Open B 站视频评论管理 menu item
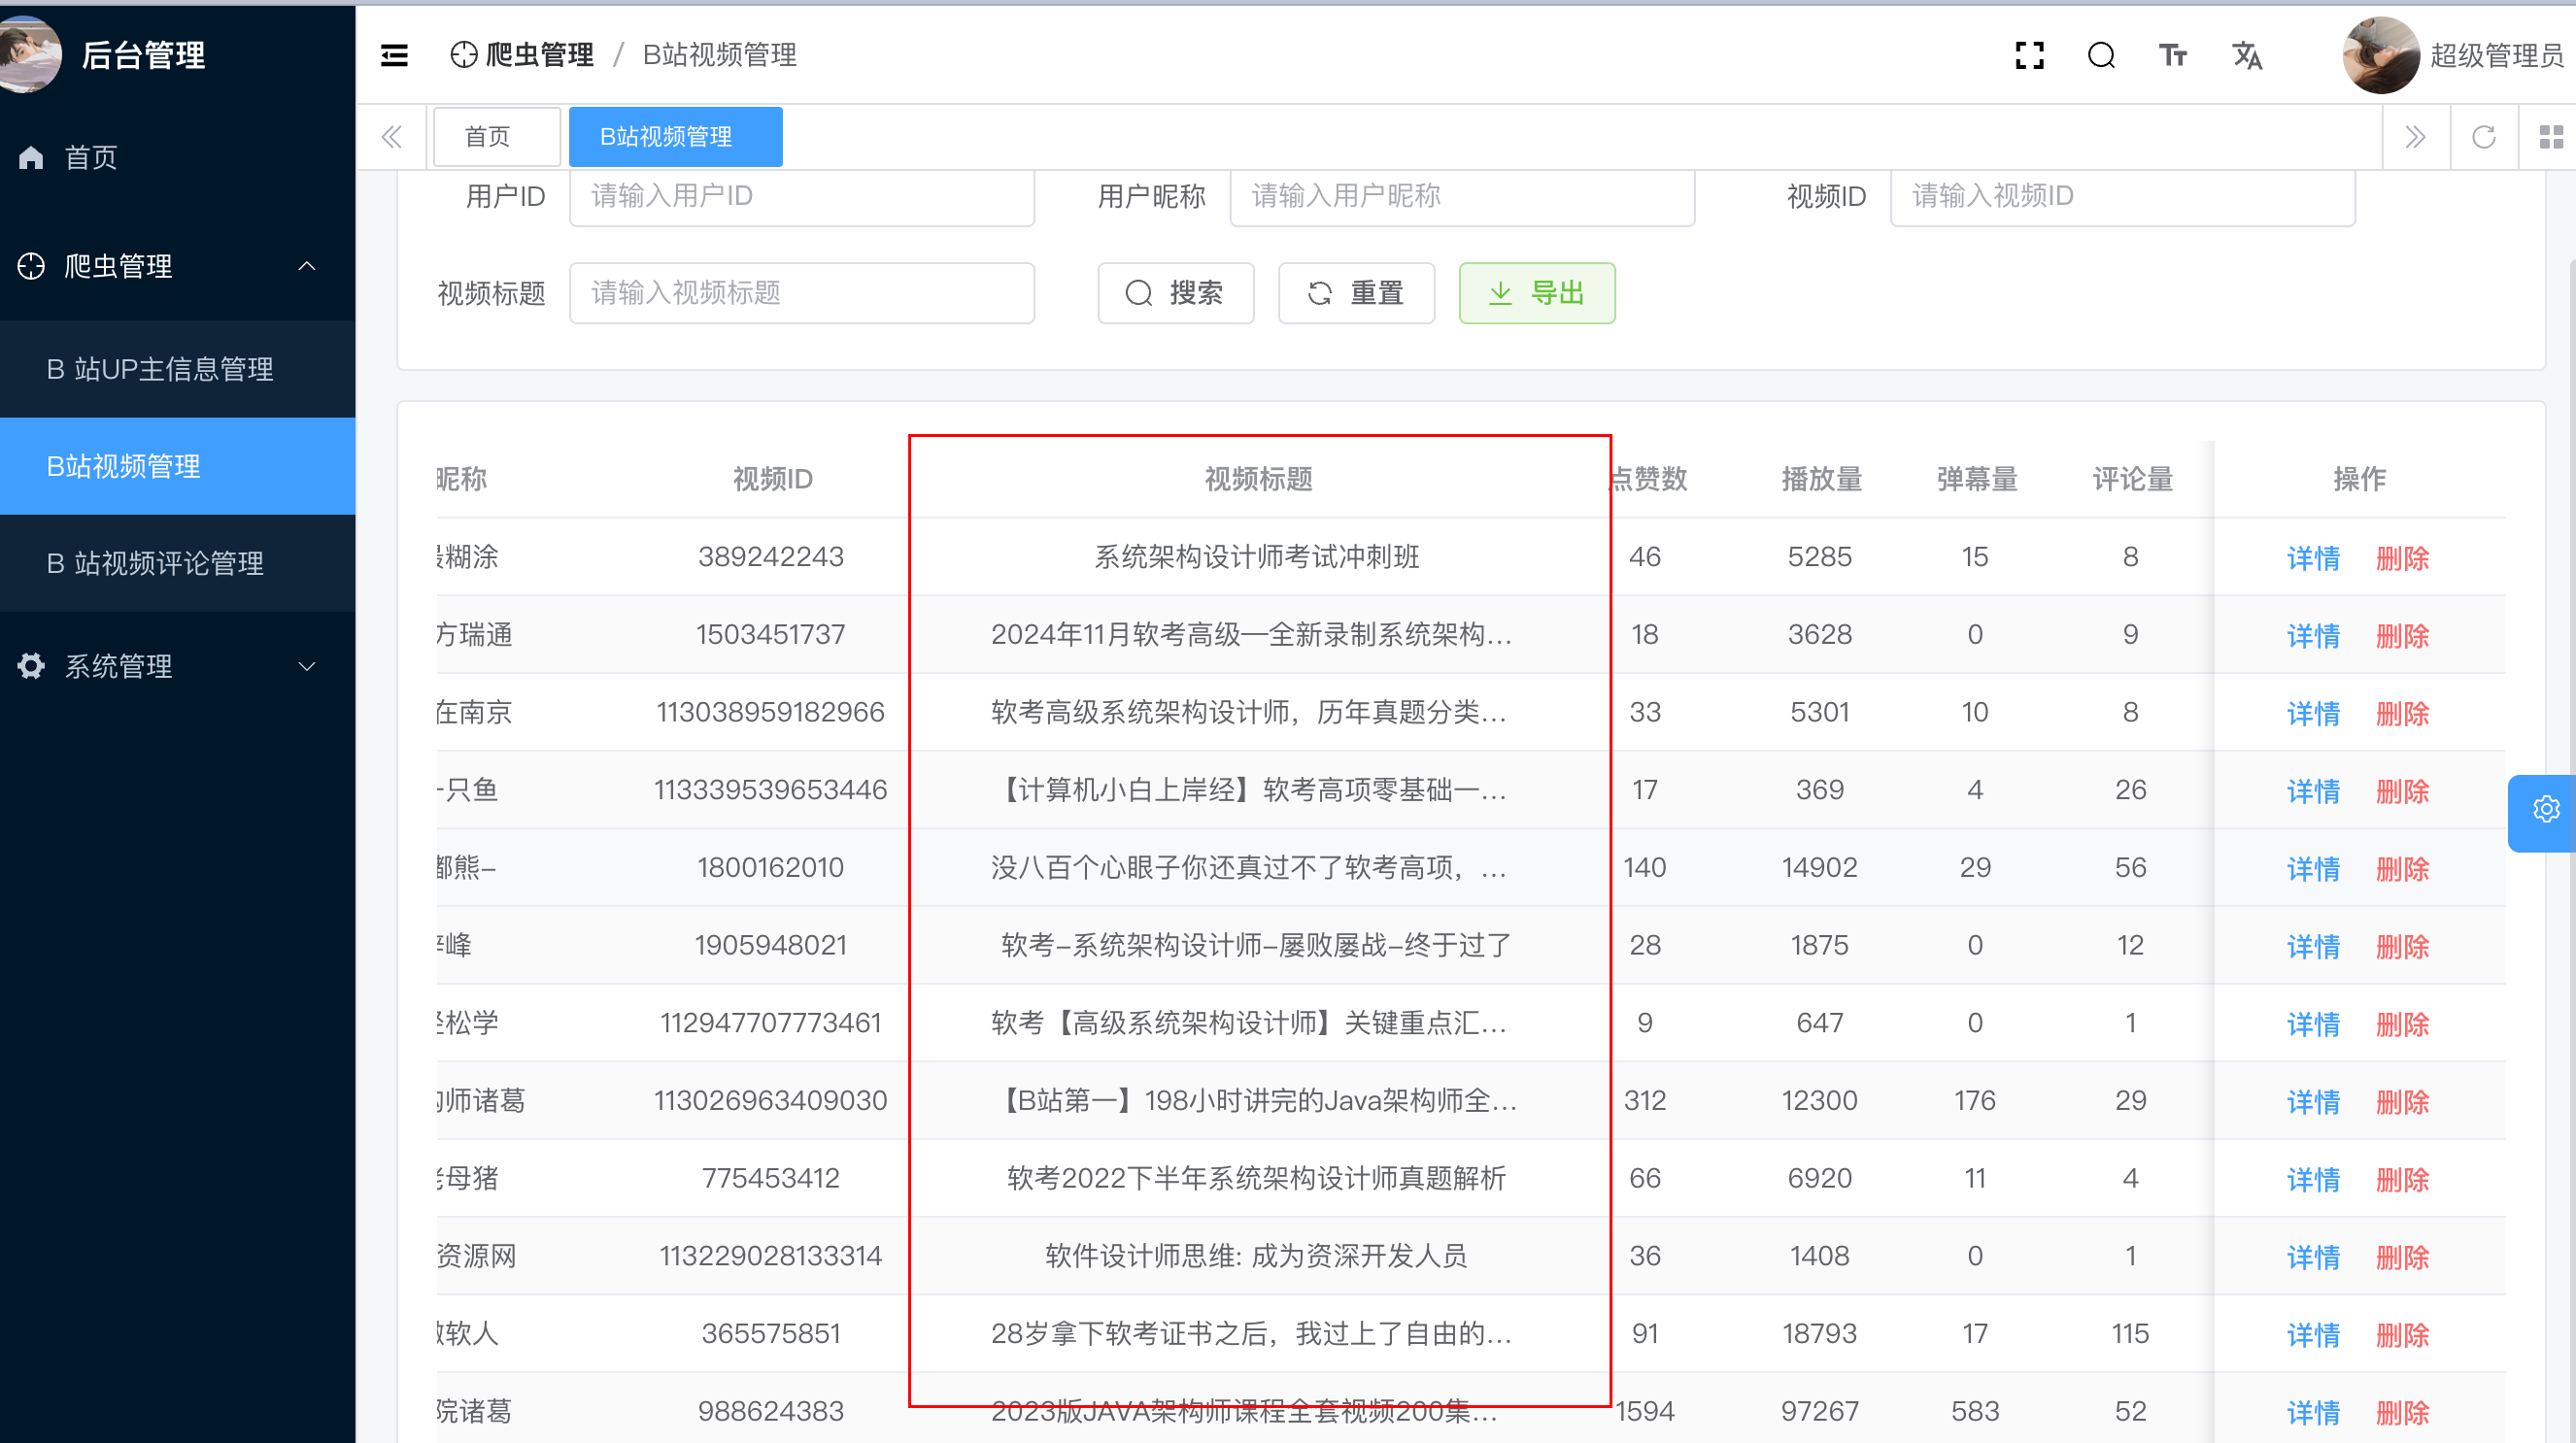 pos(178,563)
